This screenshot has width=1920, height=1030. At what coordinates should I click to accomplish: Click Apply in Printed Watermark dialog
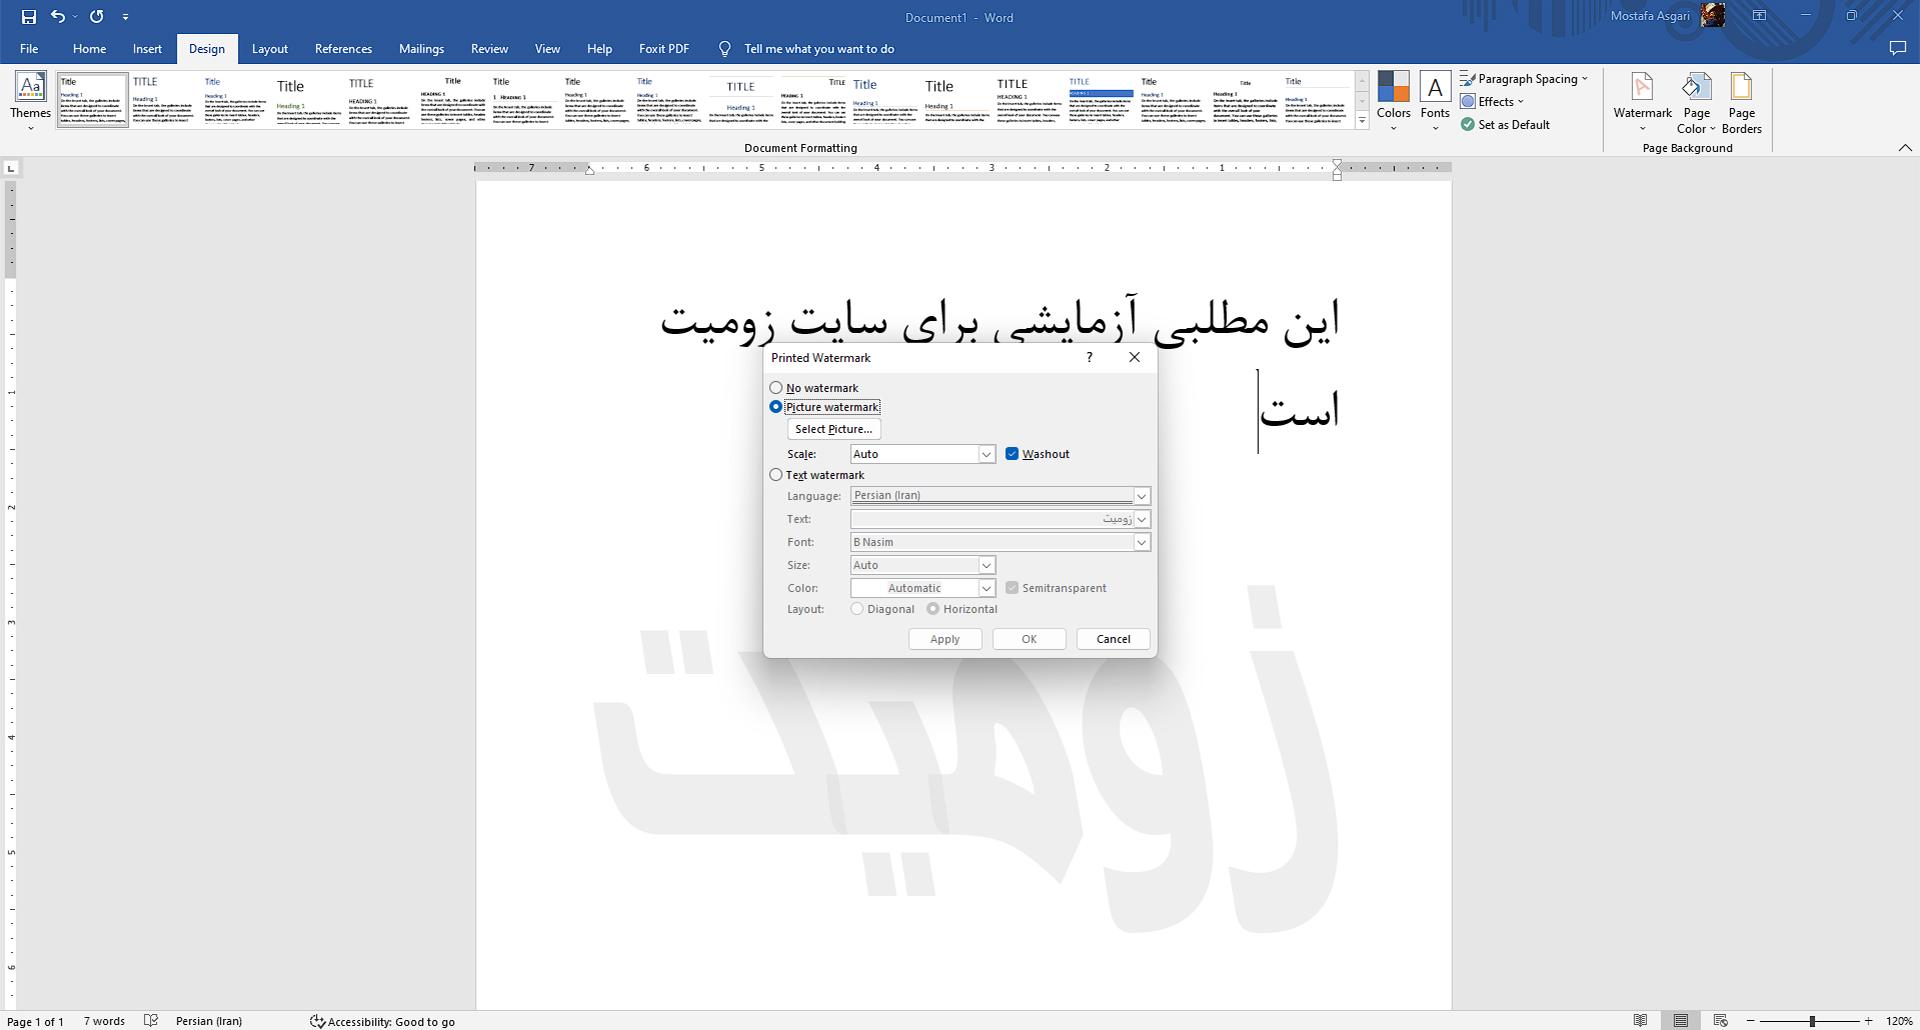tap(945, 639)
